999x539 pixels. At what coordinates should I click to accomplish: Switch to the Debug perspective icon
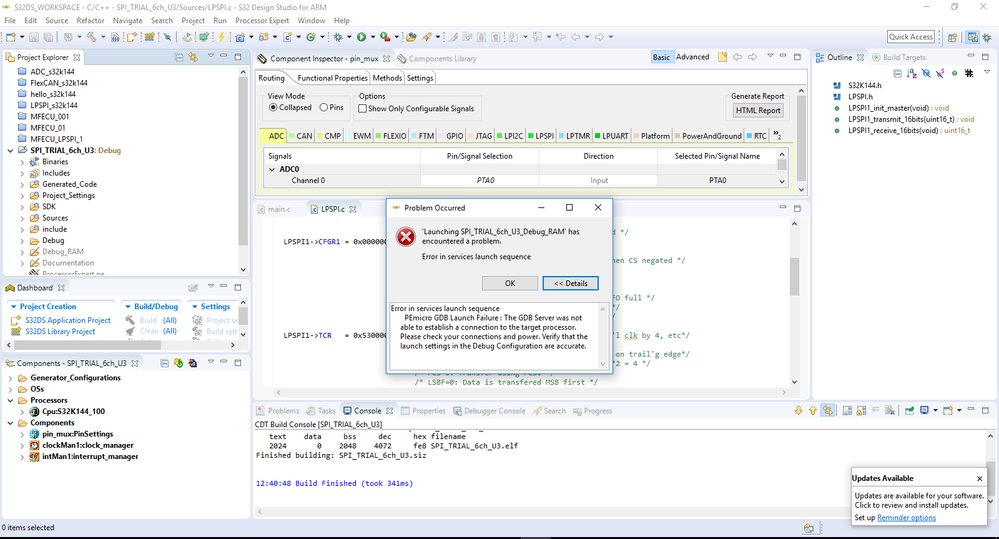[987, 38]
